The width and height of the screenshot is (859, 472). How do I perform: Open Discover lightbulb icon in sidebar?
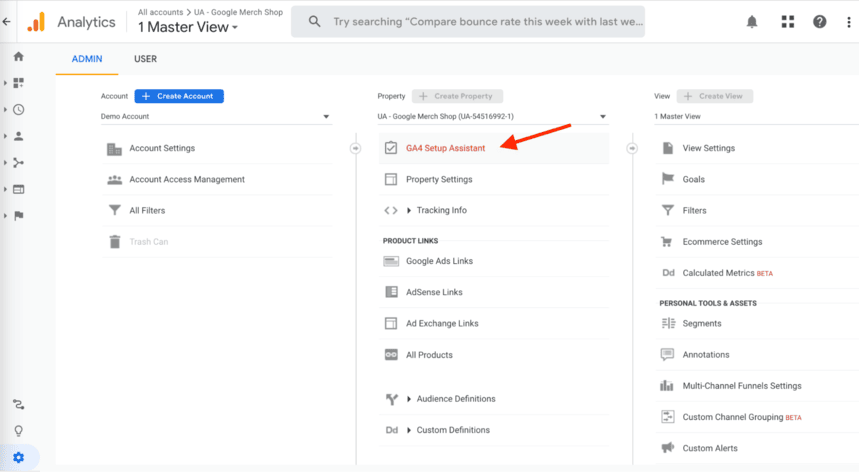pyautogui.click(x=18, y=431)
